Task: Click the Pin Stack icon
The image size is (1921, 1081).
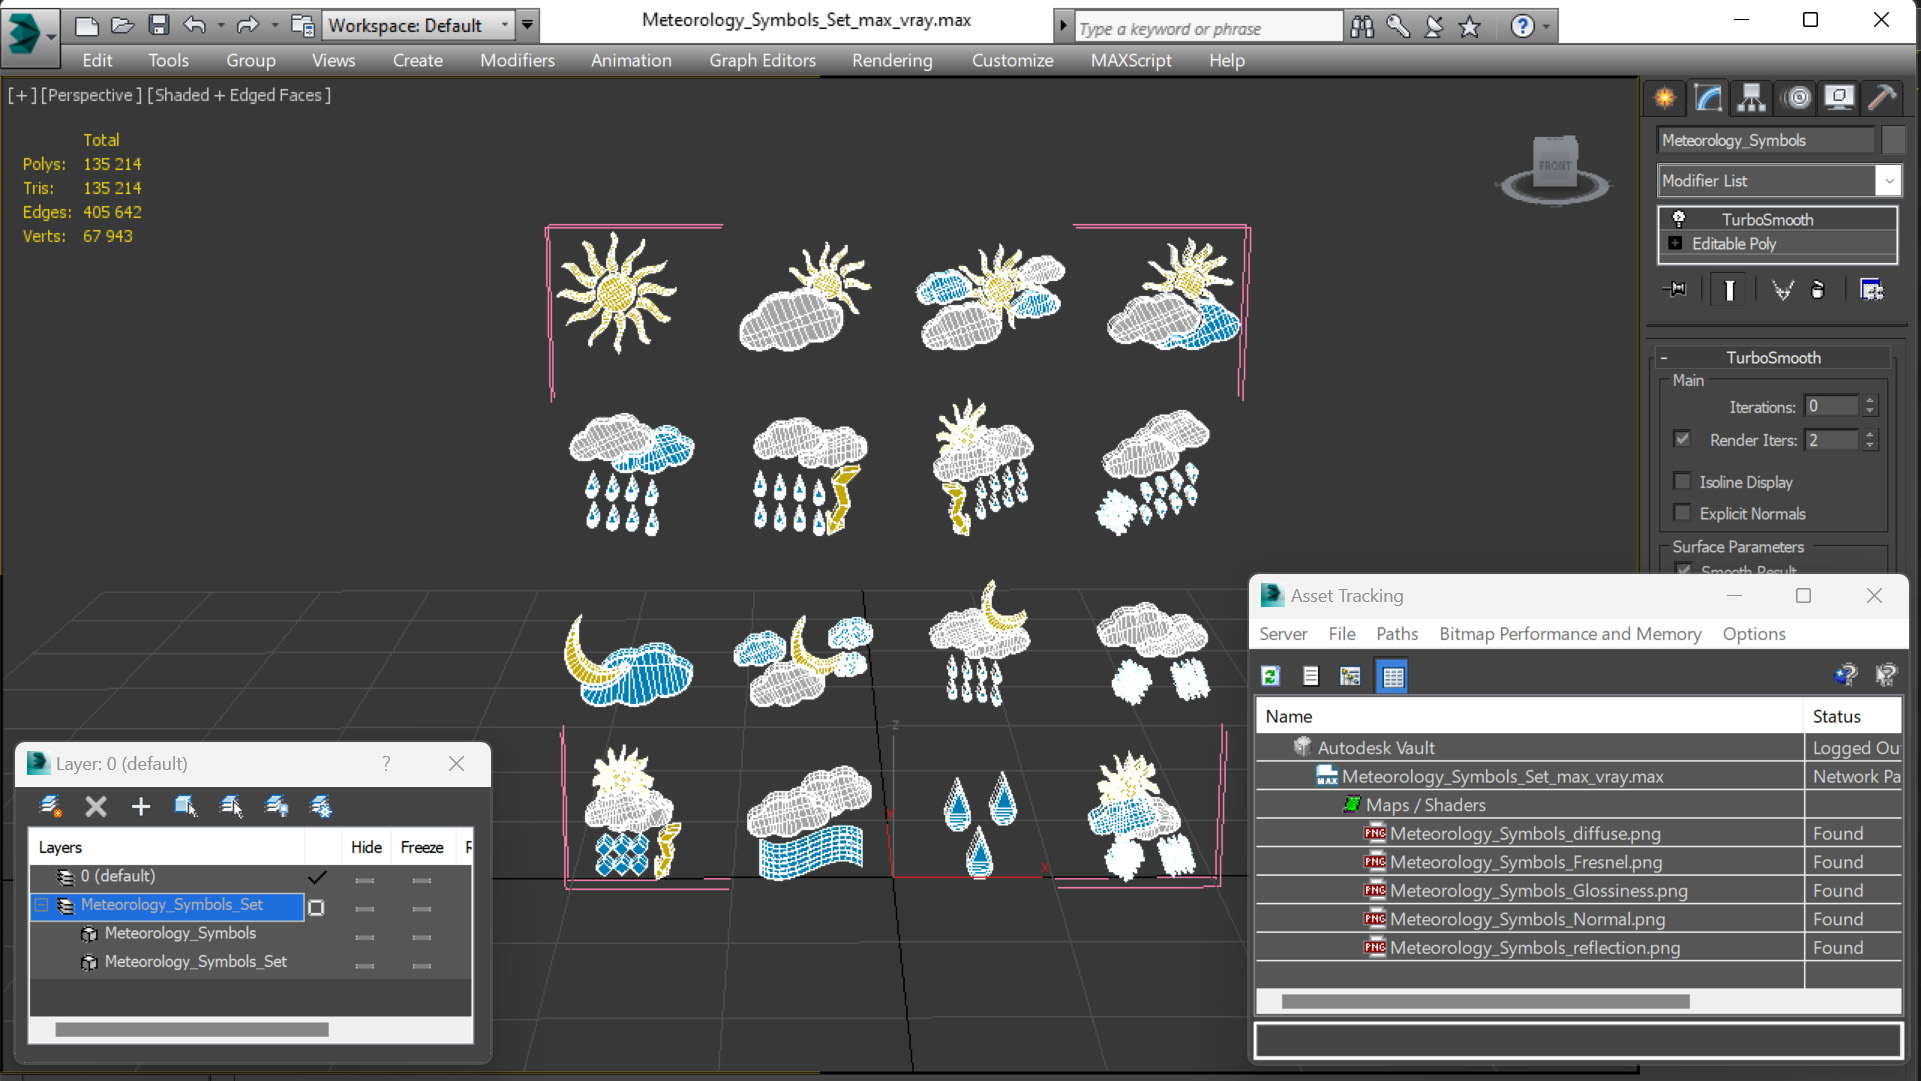Action: [1675, 290]
